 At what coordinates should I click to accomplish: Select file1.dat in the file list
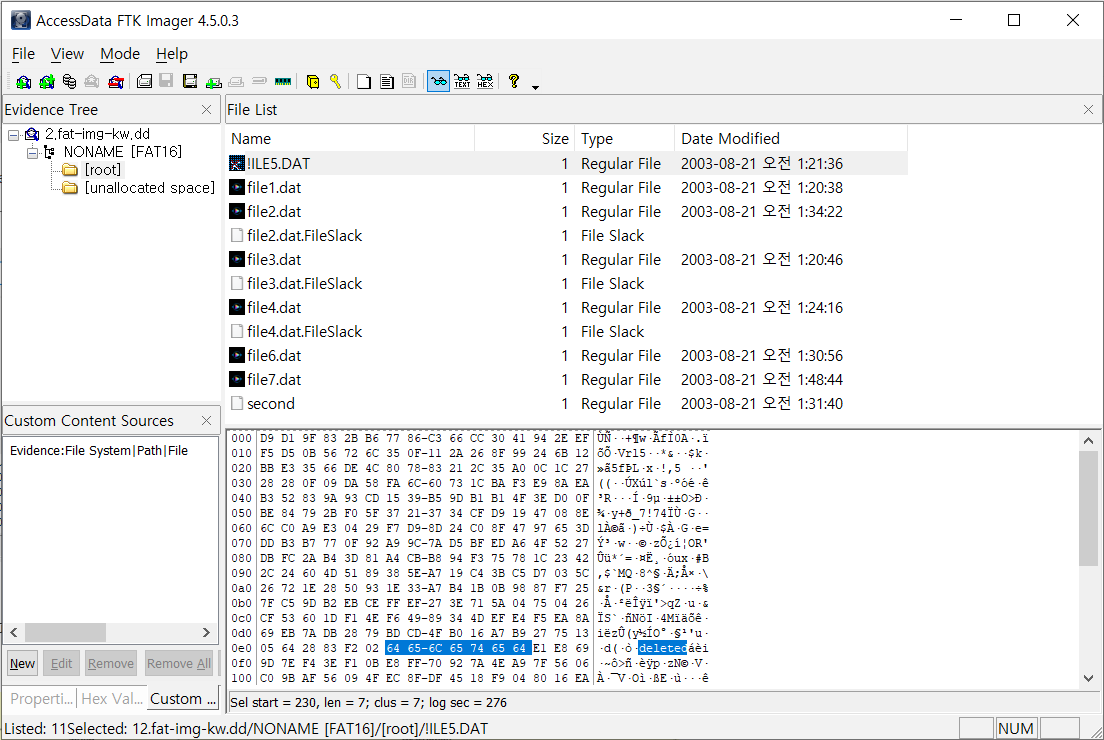(274, 188)
